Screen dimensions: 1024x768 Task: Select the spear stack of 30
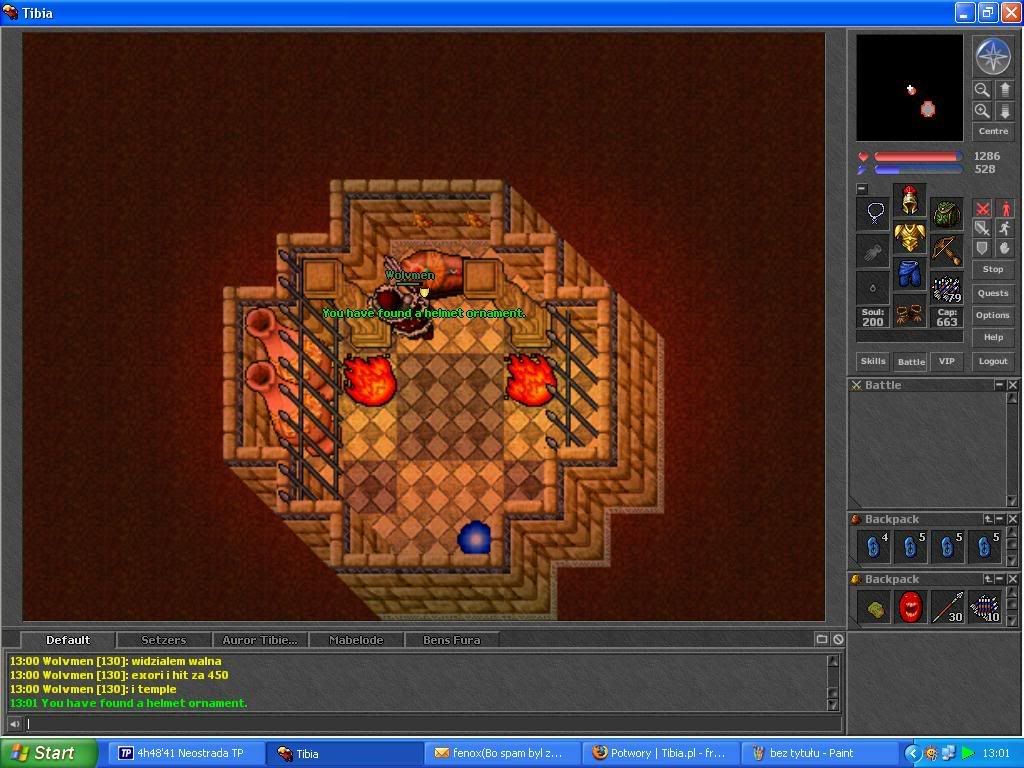948,607
